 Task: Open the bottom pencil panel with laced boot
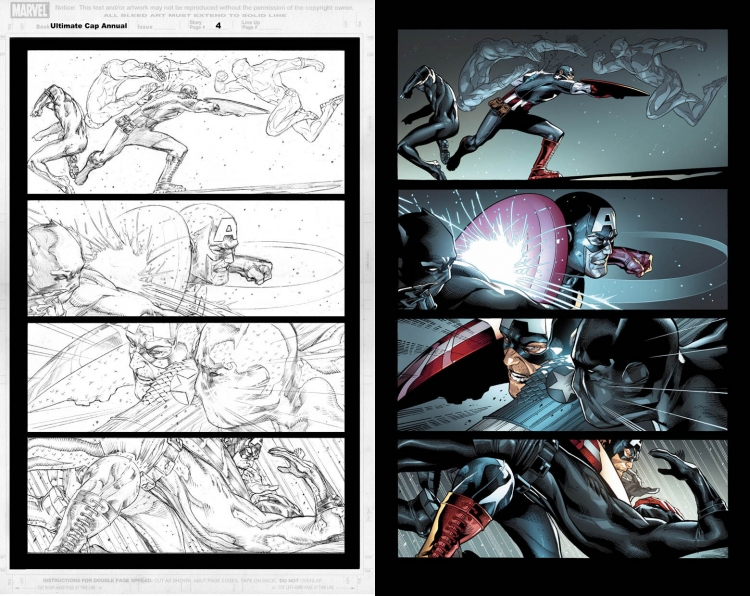coord(186,496)
